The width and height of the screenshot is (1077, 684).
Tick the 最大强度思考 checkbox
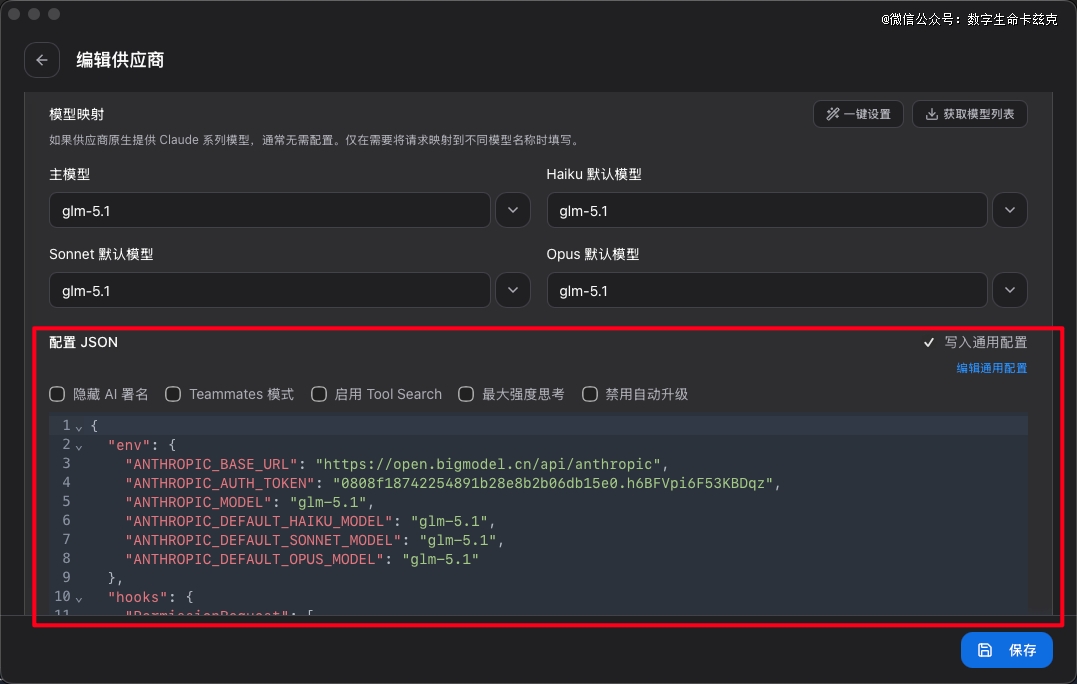click(x=466, y=394)
